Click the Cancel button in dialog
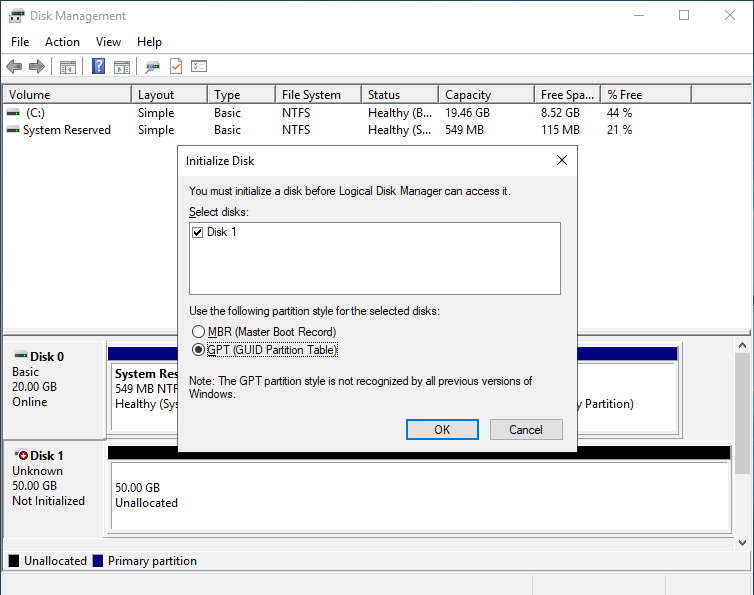Screen dimensions: 754x595 tap(526, 430)
